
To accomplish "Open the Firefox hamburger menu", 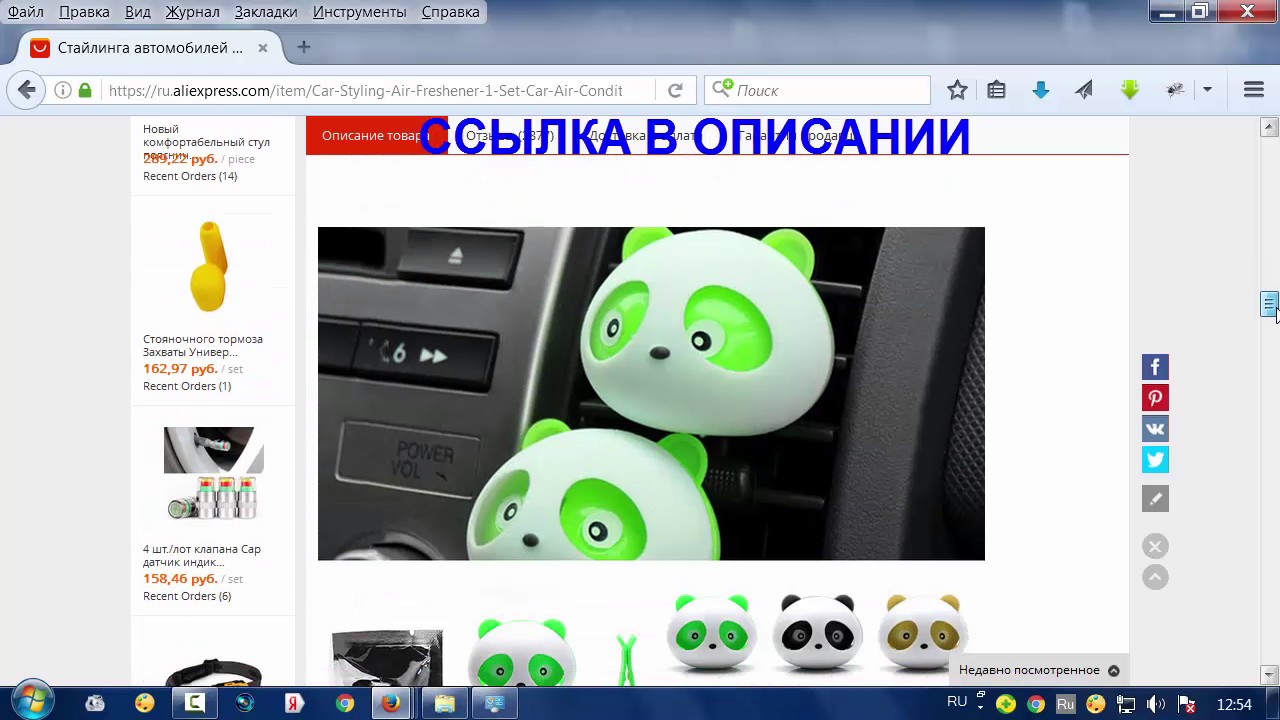I will [x=1254, y=90].
